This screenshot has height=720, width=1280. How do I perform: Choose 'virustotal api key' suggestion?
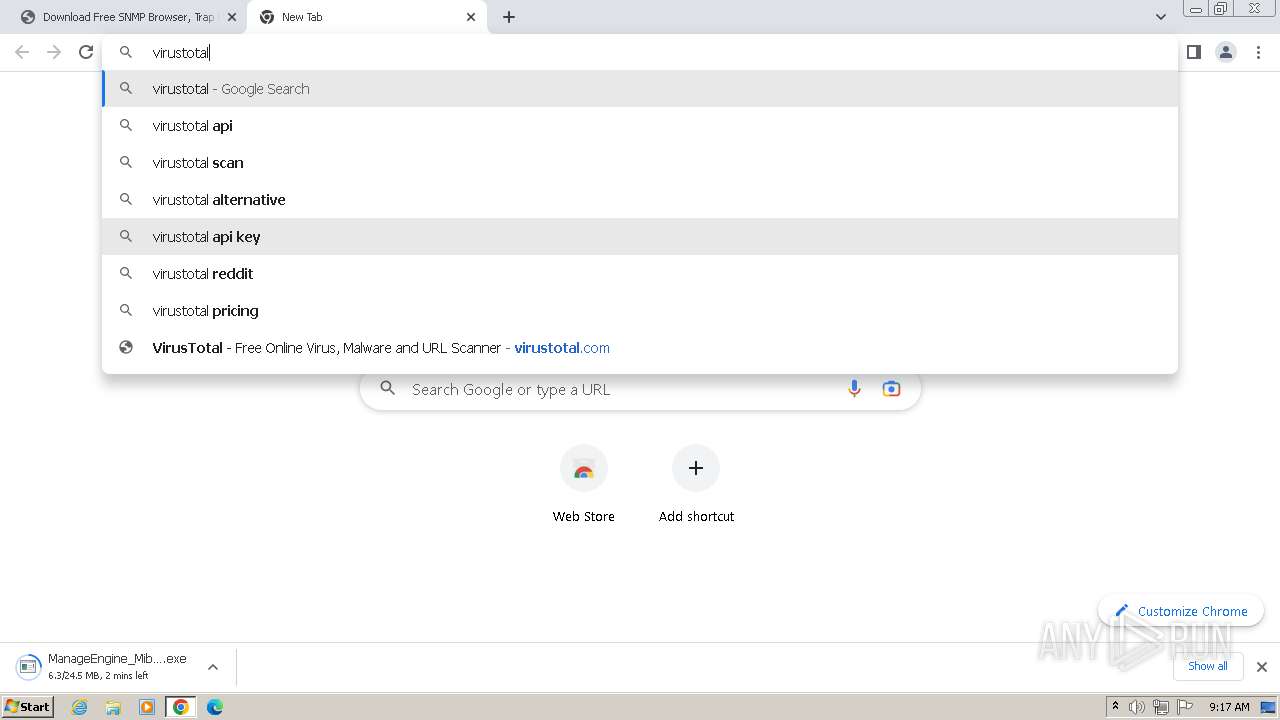pyautogui.click(x=640, y=237)
